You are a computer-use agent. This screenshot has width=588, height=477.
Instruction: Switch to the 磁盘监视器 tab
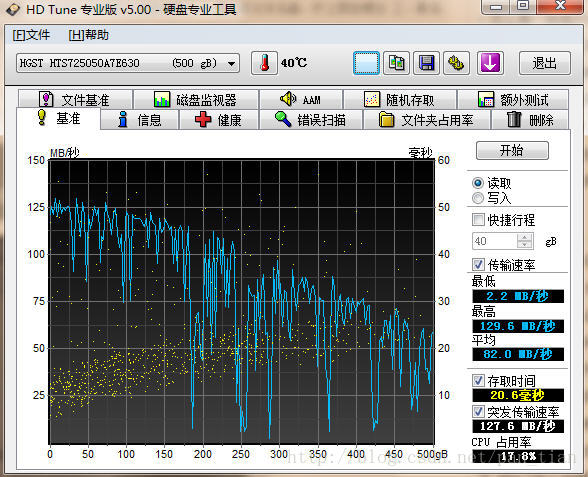(x=196, y=100)
